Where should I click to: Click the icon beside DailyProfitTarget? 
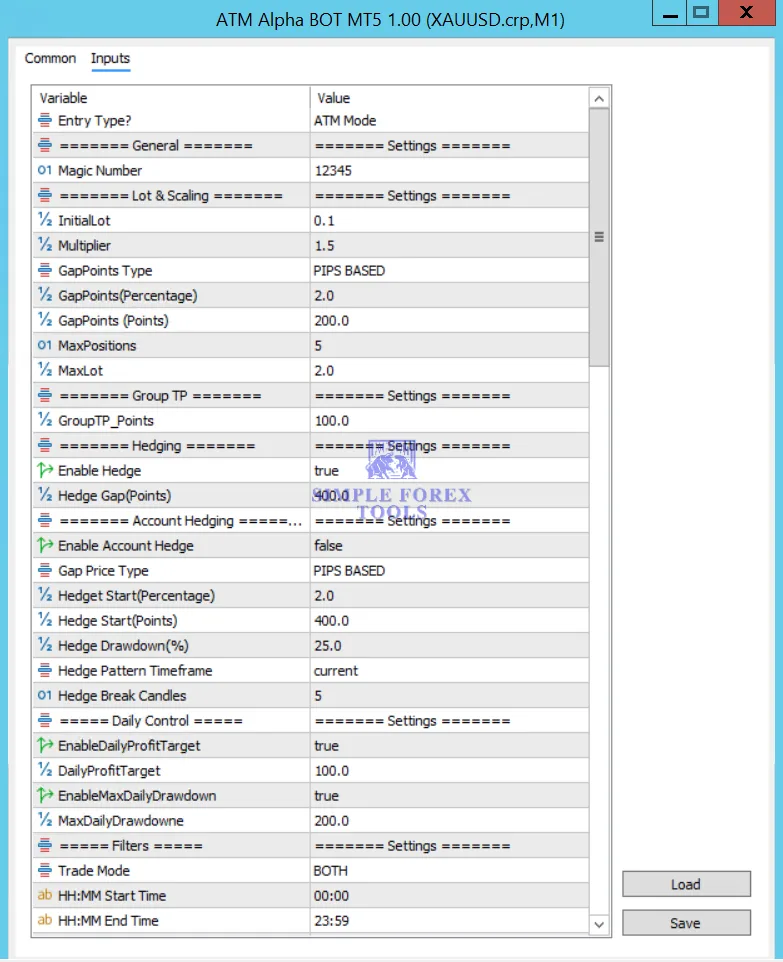pyautogui.click(x=45, y=769)
